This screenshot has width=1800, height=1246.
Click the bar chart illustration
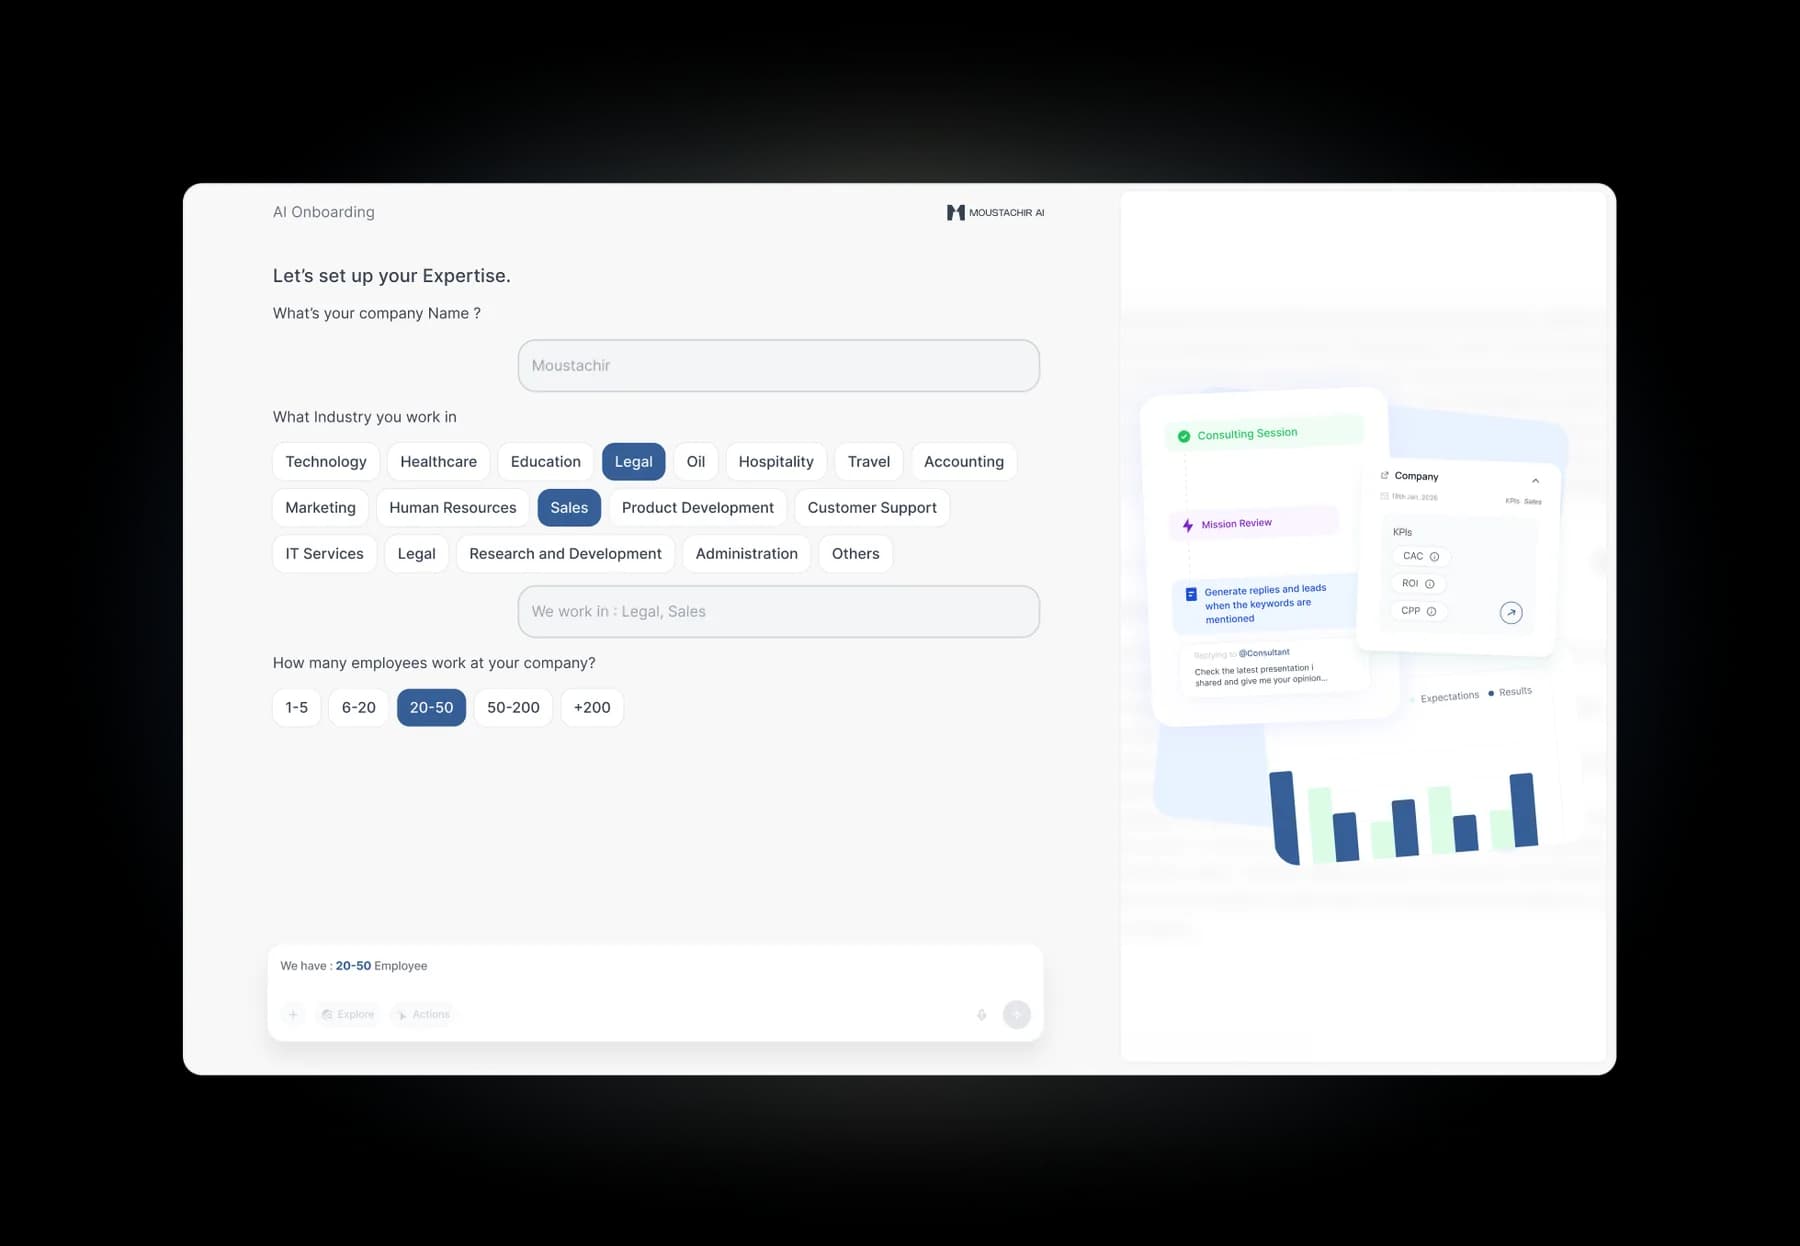tap(1404, 816)
